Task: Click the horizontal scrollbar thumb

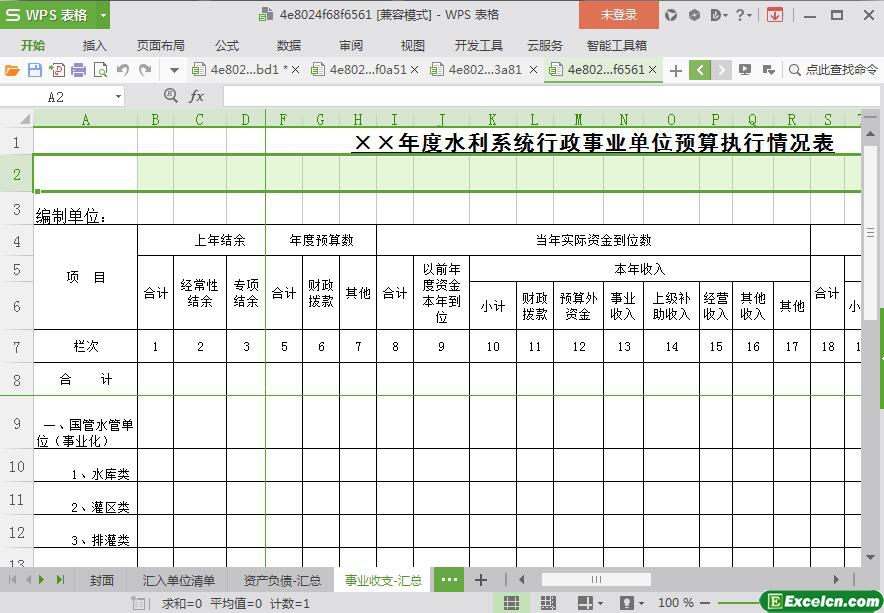Action: click(x=595, y=580)
